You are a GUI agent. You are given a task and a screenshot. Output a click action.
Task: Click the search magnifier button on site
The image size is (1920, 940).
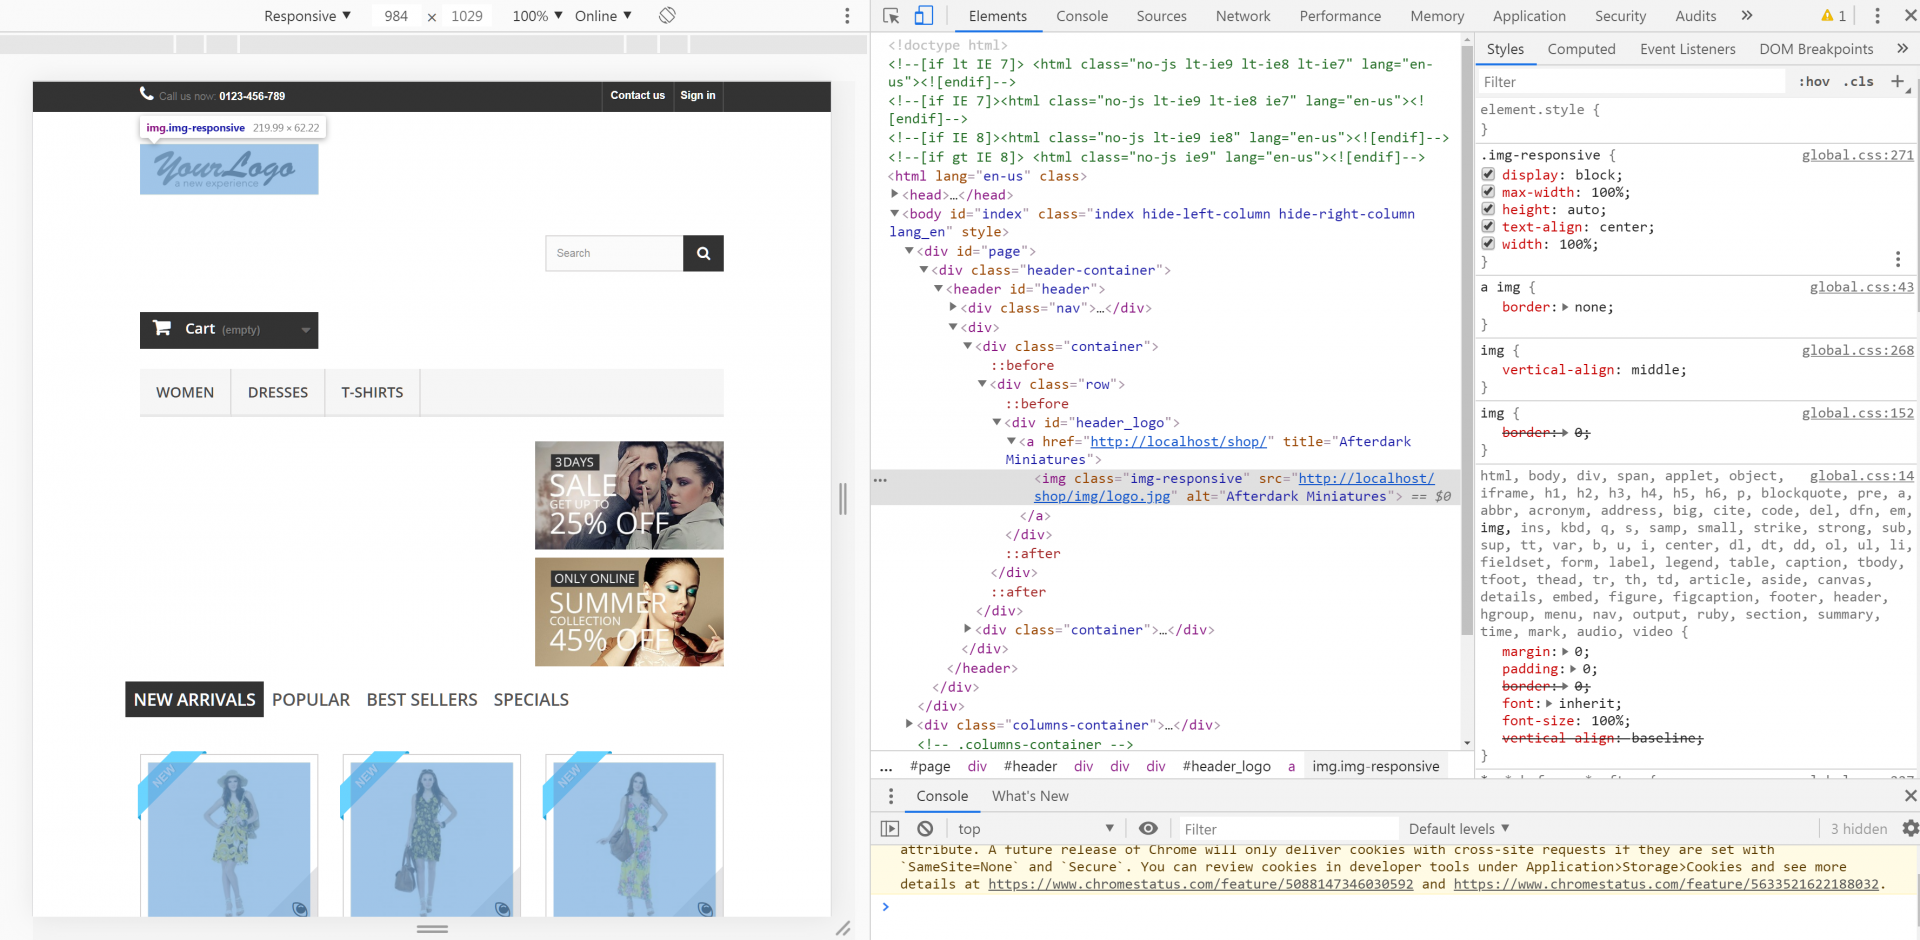tap(703, 254)
